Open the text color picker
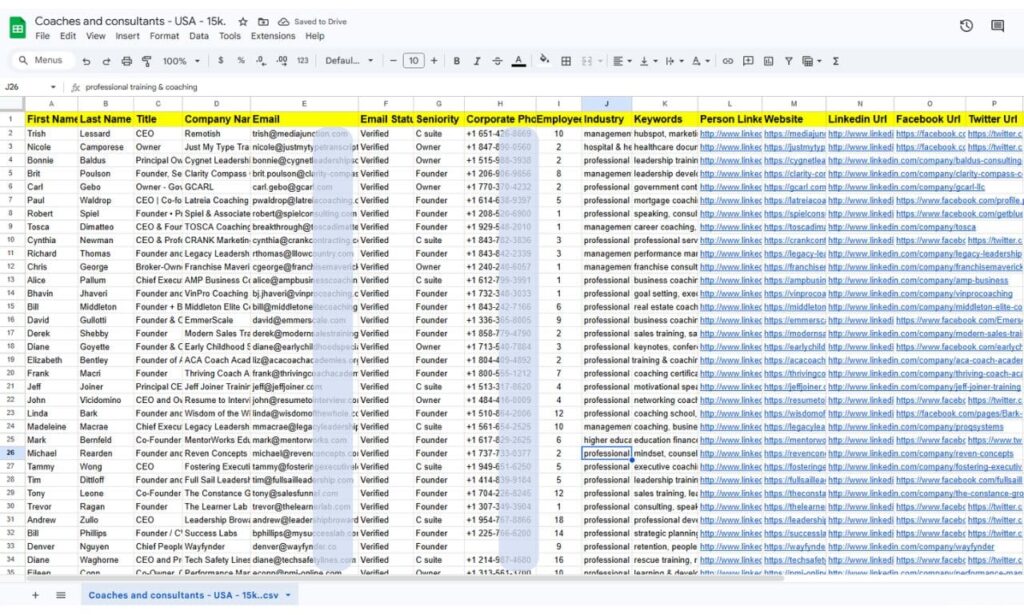 [519, 61]
